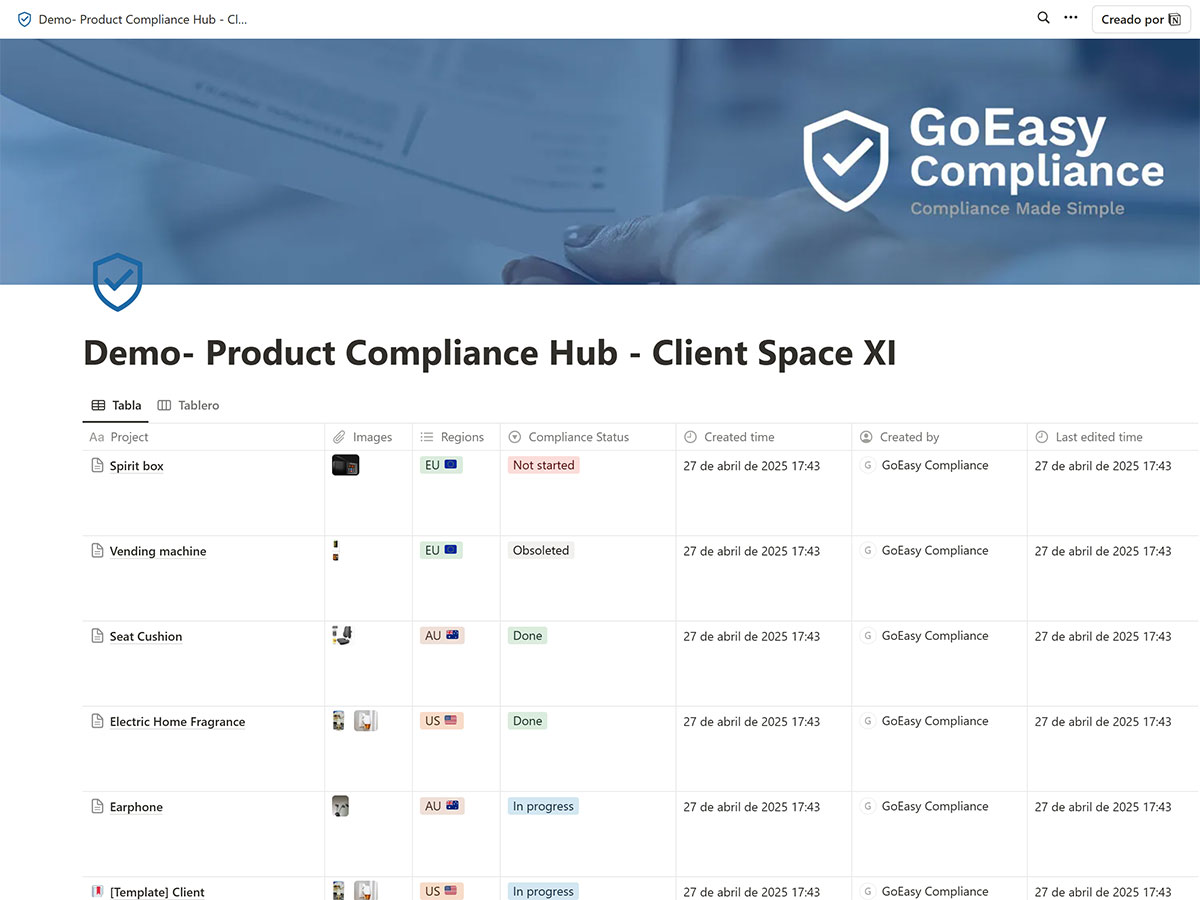Click the blue shield page icon
This screenshot has width=1200, height=900.
[x=117, y=282]
